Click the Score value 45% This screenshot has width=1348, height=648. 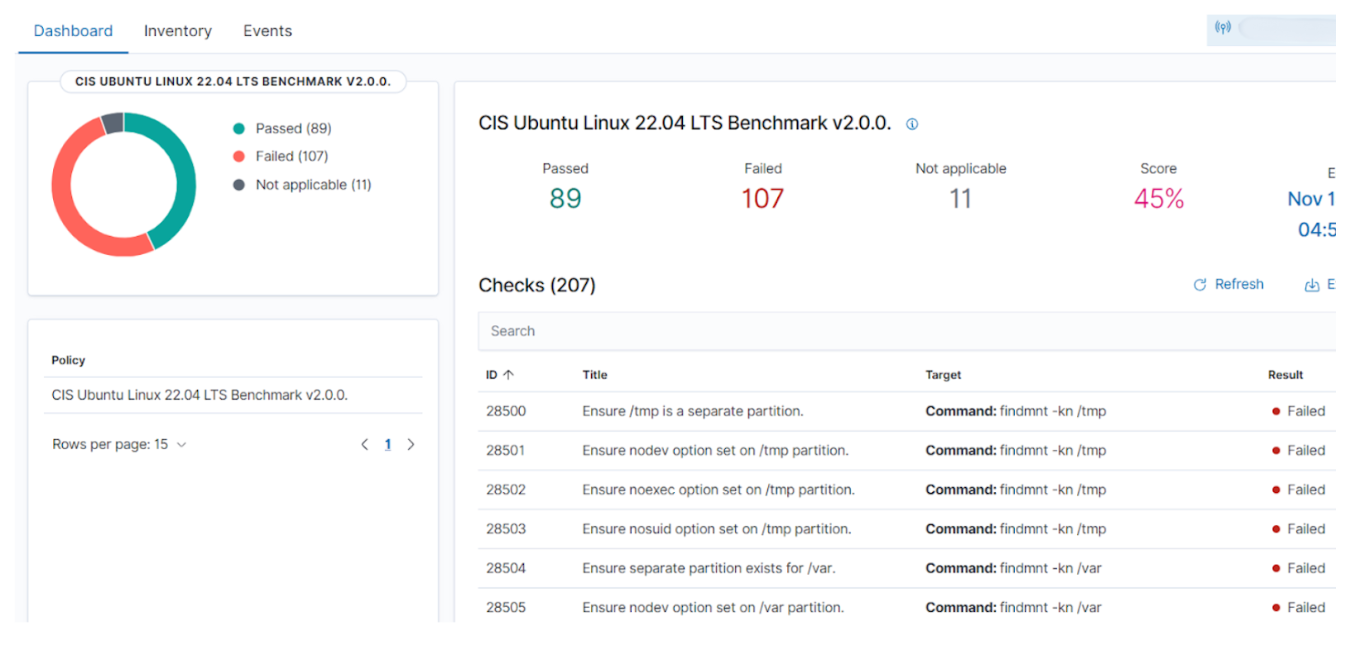point(1159,199)
